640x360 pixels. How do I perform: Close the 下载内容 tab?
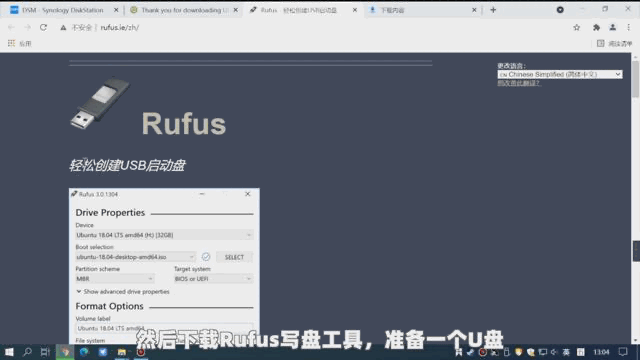(474, 10)
